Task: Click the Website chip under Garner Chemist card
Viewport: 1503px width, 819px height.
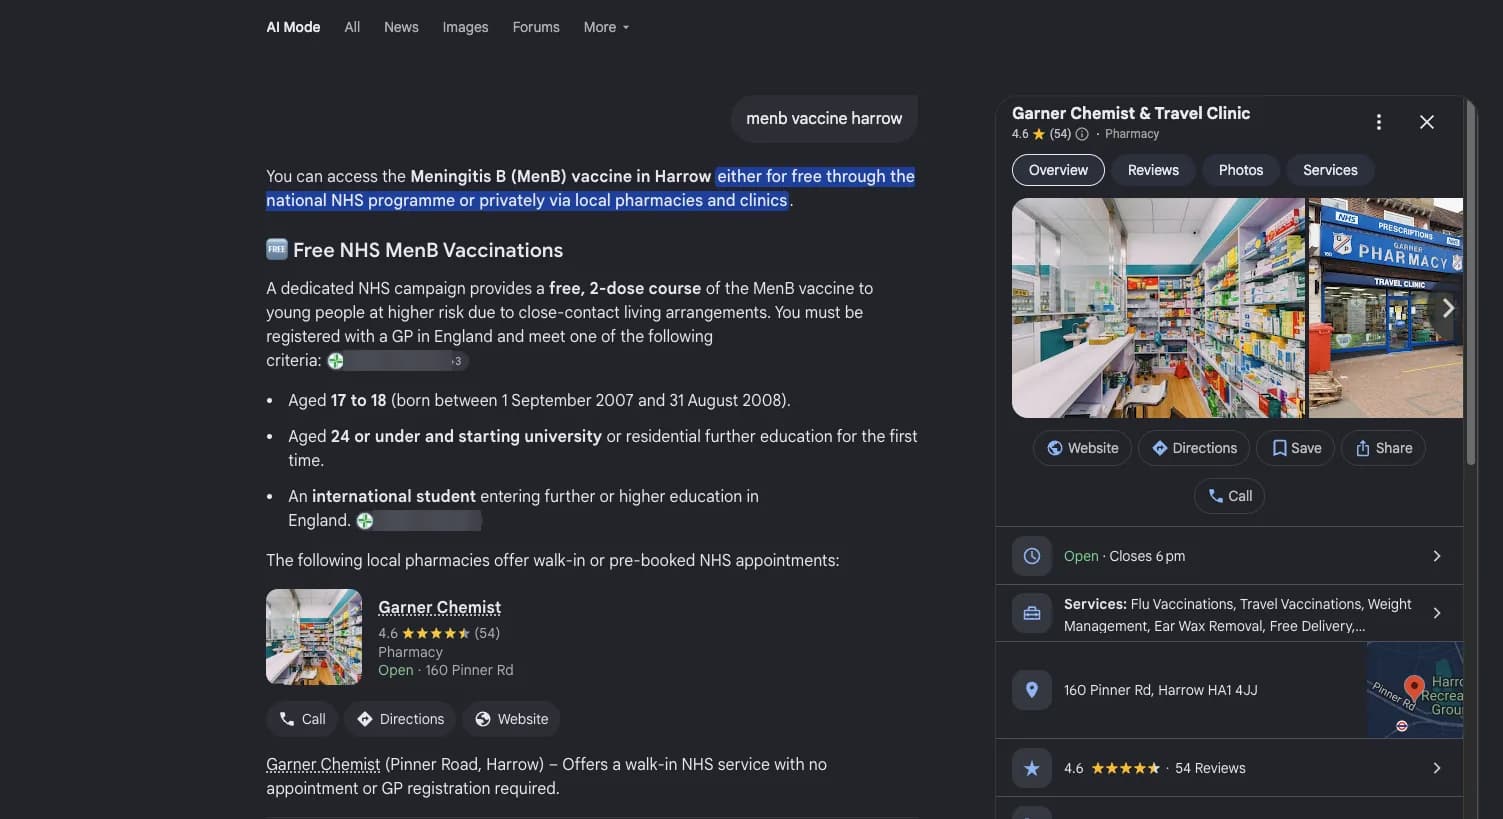Action: (511, 719)
